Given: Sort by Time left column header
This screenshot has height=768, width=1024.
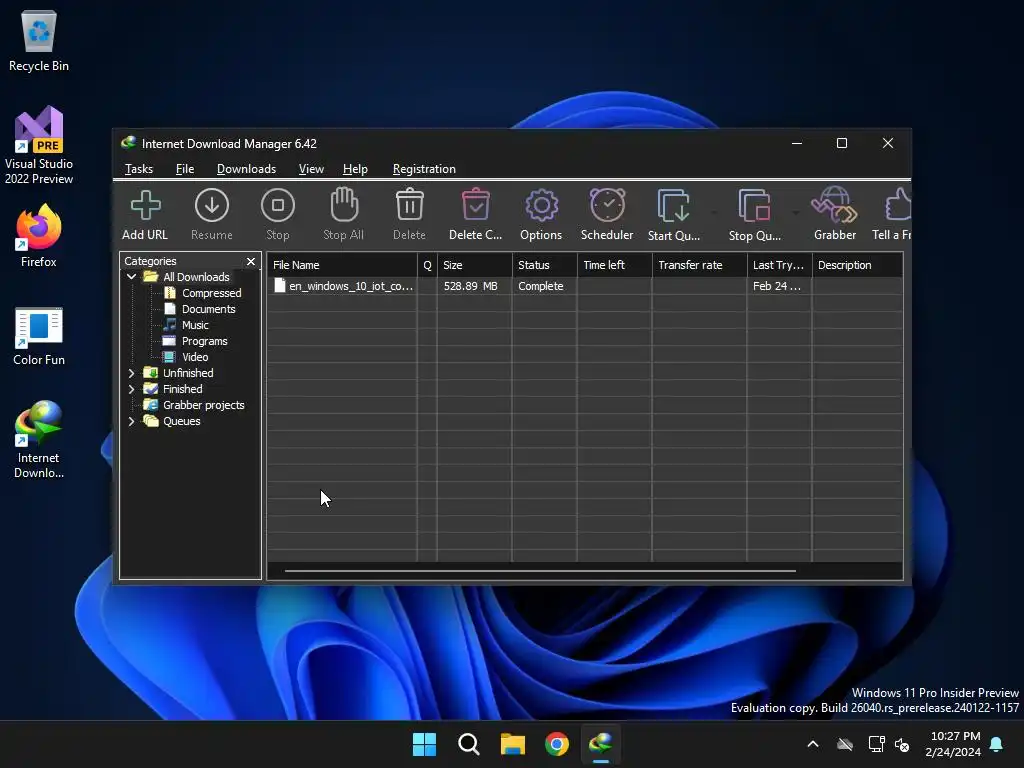Looking at the screenshot, I should coord(615,265).
